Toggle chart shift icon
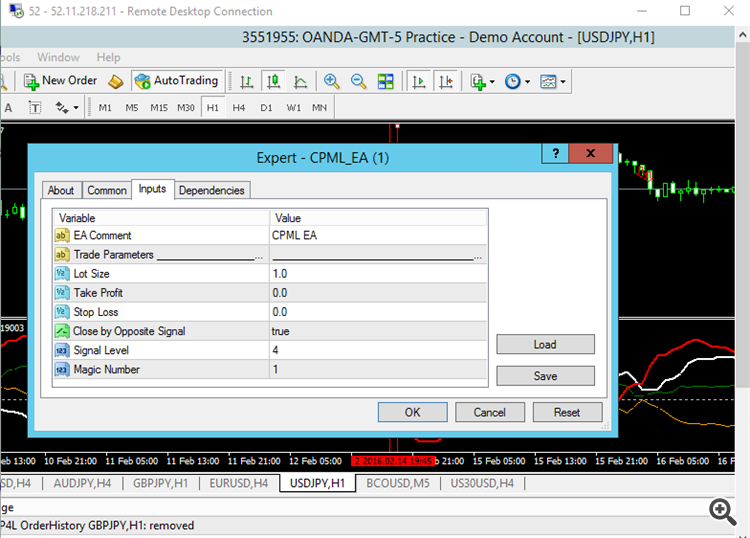Image resolution: width=750 pixels, height=538 pixels. (446, 82)
